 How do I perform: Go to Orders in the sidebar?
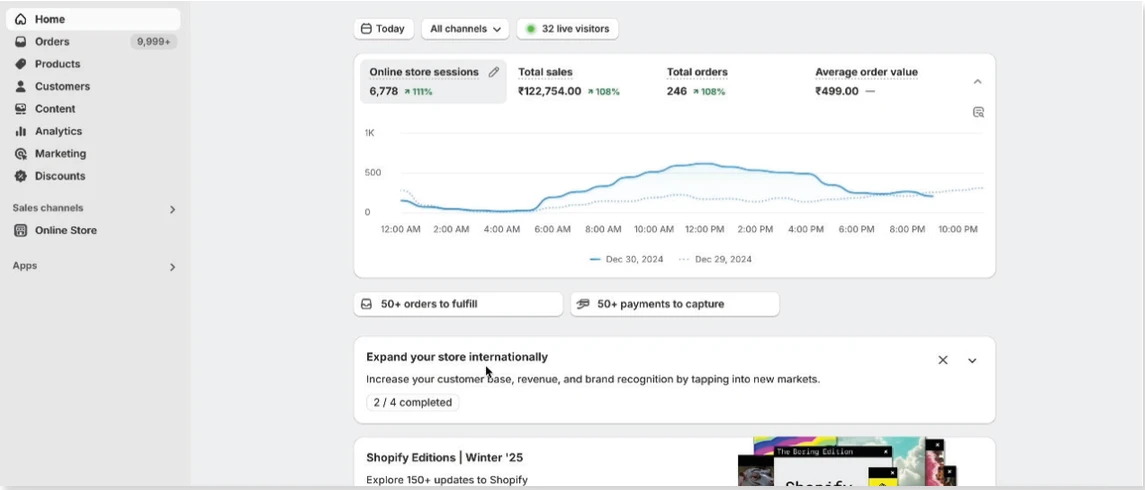tap(93, 42)
